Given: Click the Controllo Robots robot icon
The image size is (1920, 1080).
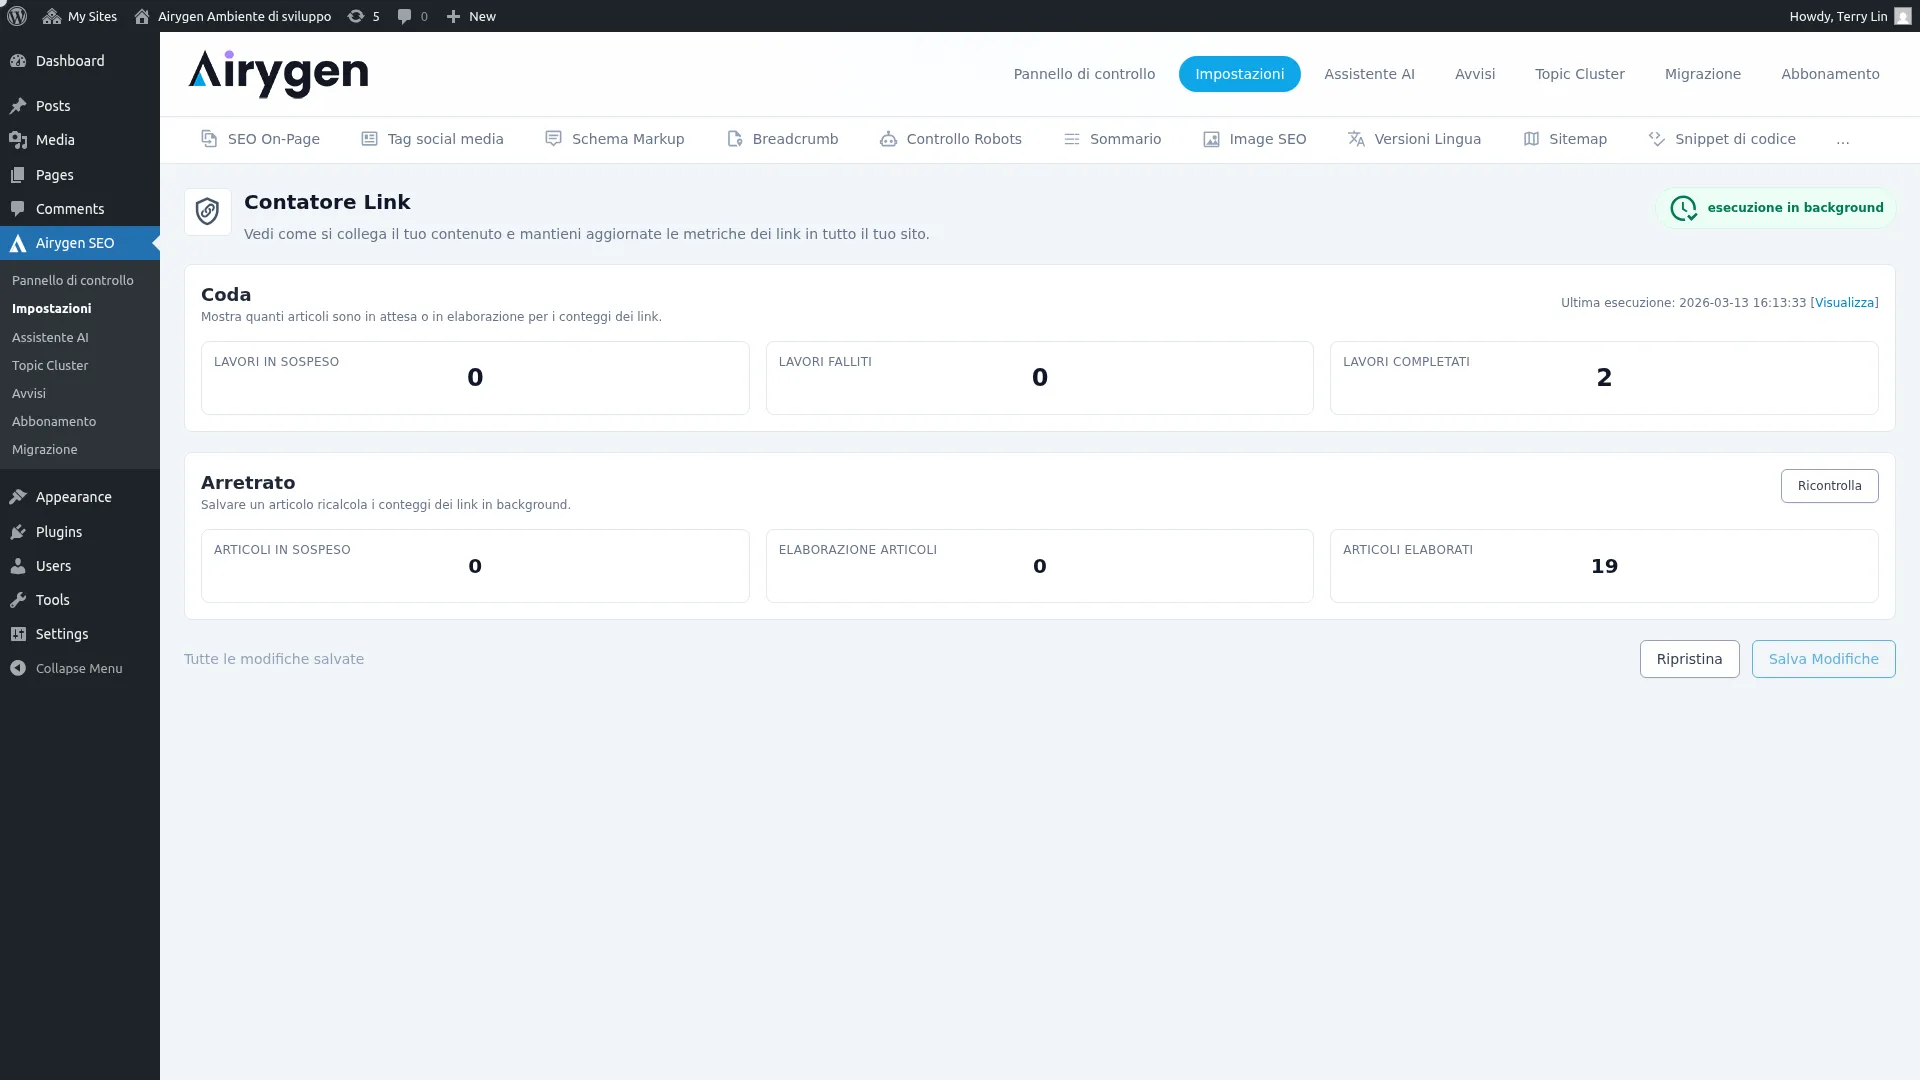Looking at the screenshot, I should click(x=888, y=139).
